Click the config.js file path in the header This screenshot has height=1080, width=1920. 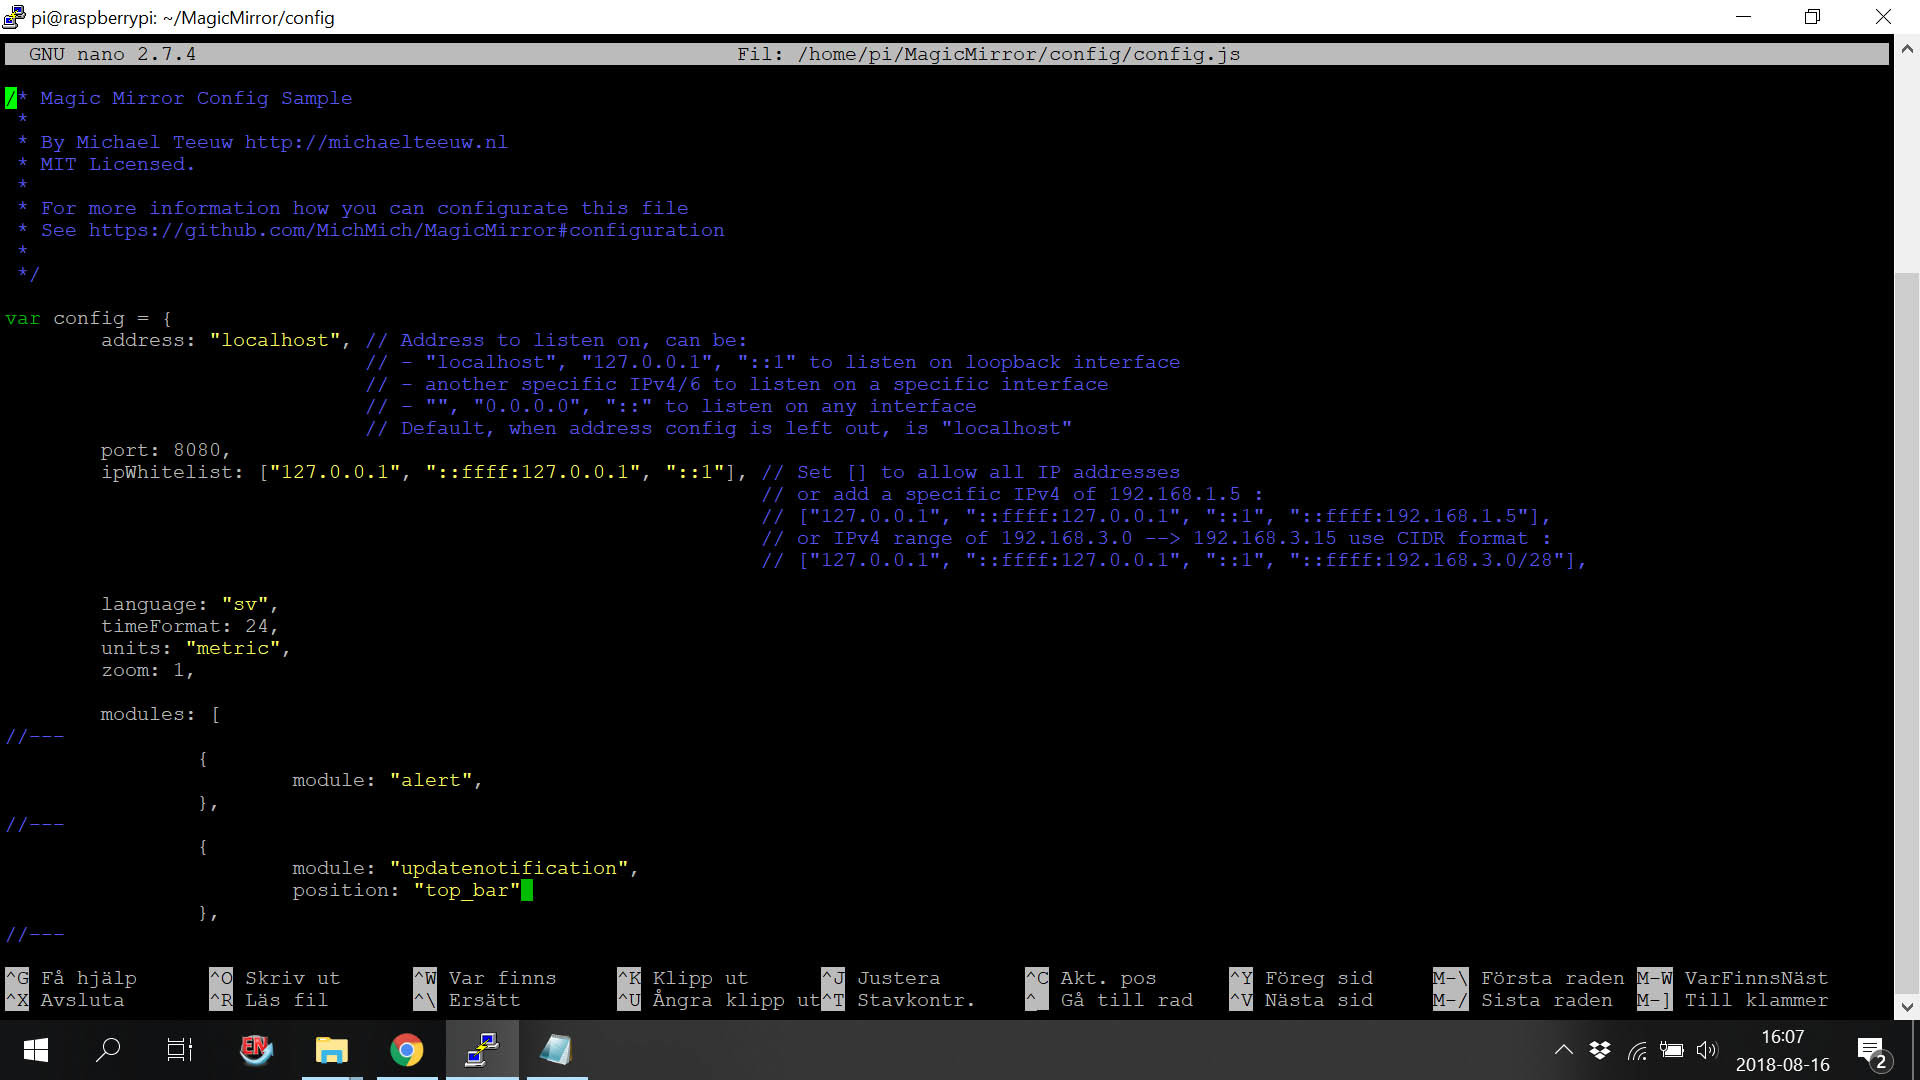point(1018,54)
